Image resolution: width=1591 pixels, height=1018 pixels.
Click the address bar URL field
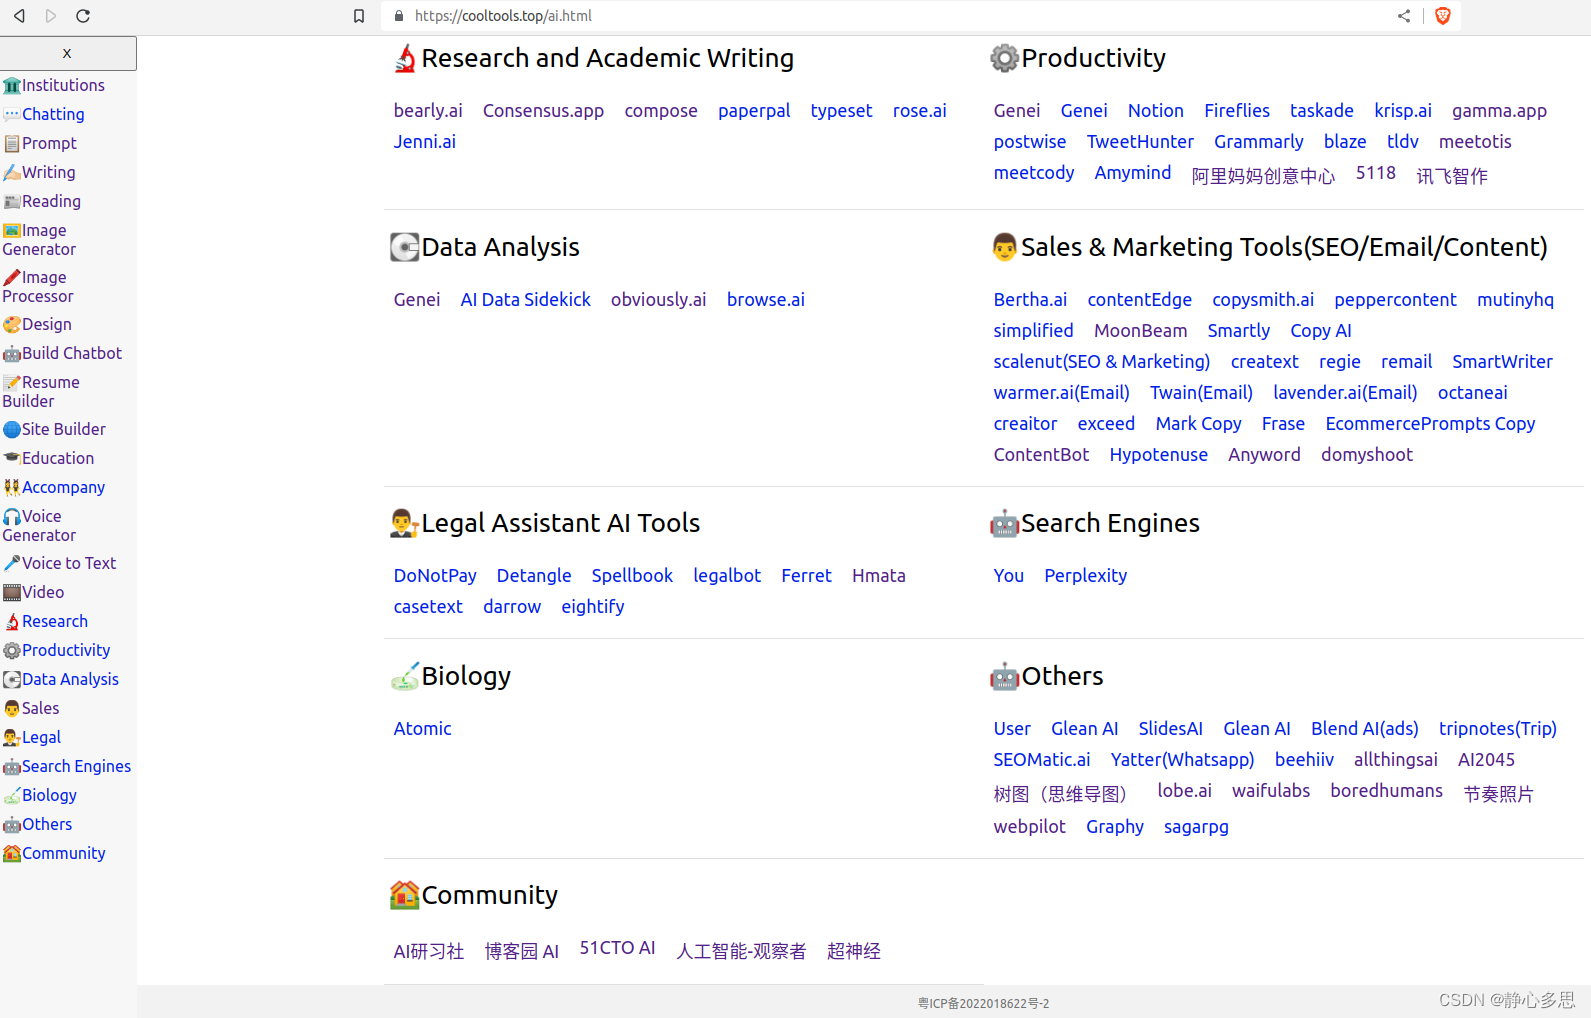click(x=890, y=16)
